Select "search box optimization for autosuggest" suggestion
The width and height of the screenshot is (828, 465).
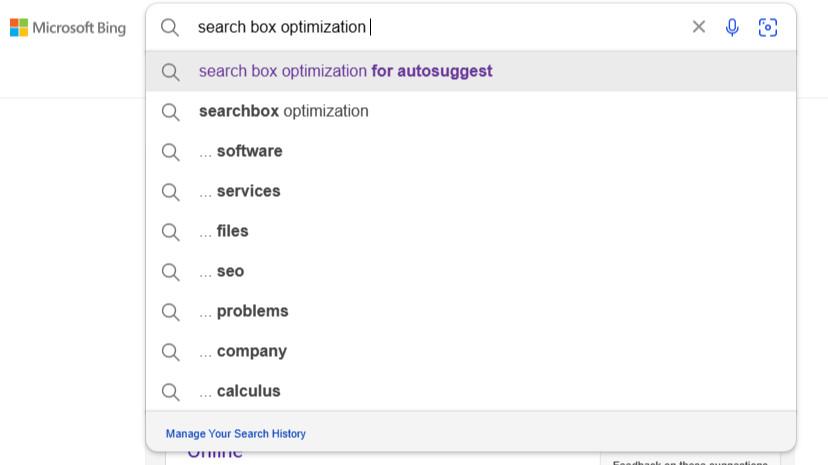click(345, 71)
